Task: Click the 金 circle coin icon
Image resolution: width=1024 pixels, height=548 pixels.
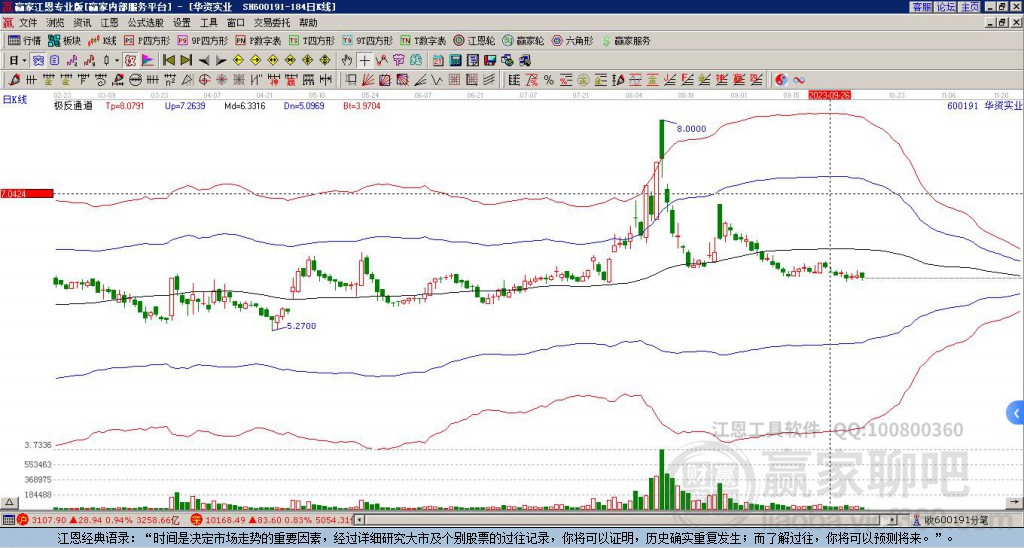Action: [x=583, y=80]
